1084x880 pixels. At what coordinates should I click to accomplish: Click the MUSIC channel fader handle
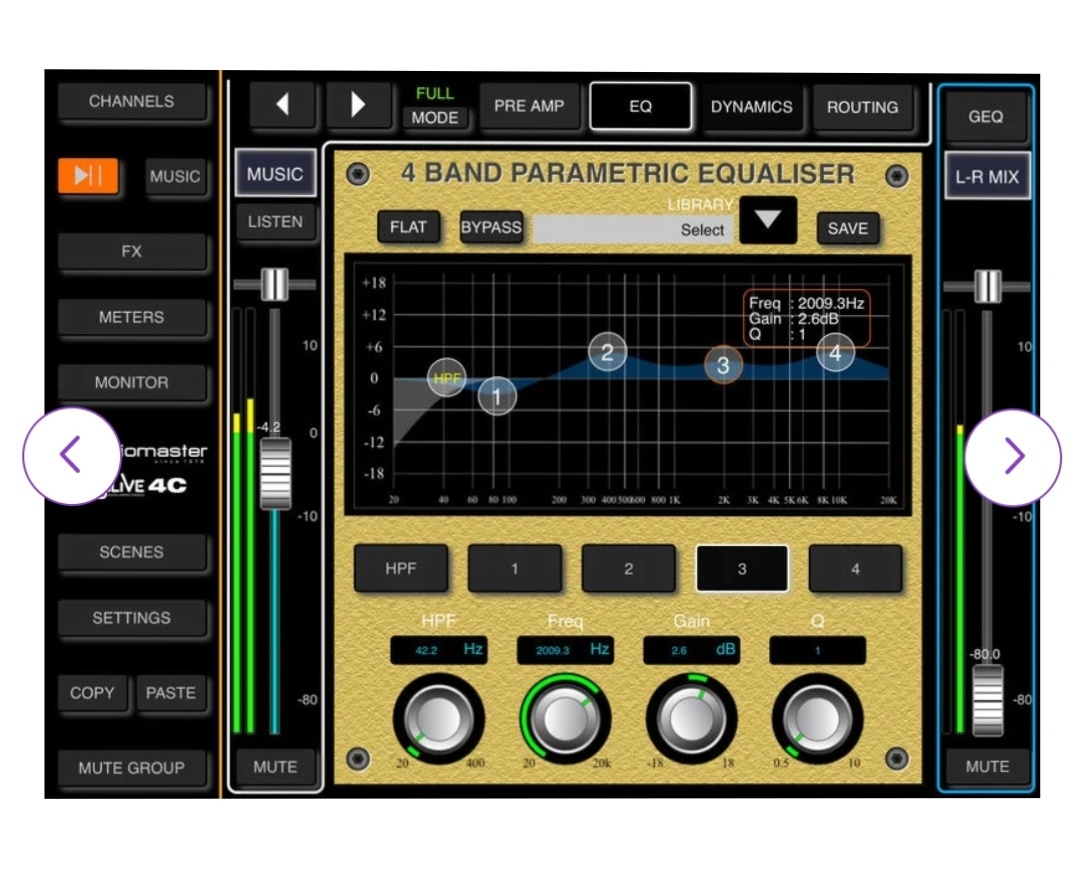(x=275, y=473)
